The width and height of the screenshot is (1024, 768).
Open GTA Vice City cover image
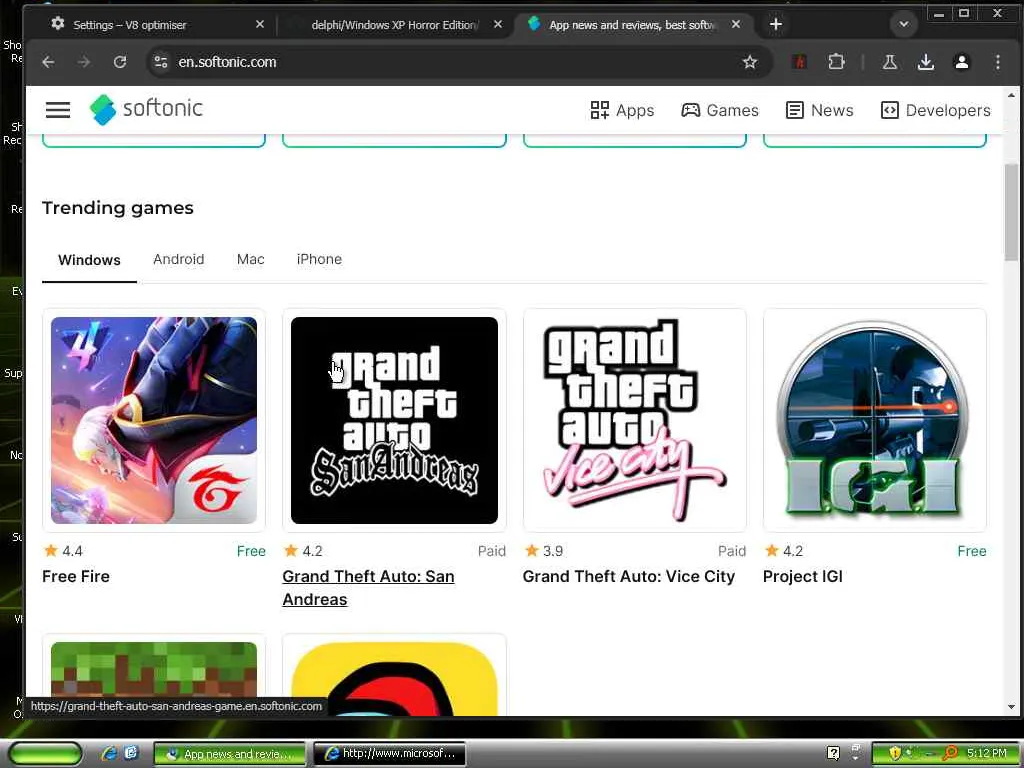coord(634,420)
